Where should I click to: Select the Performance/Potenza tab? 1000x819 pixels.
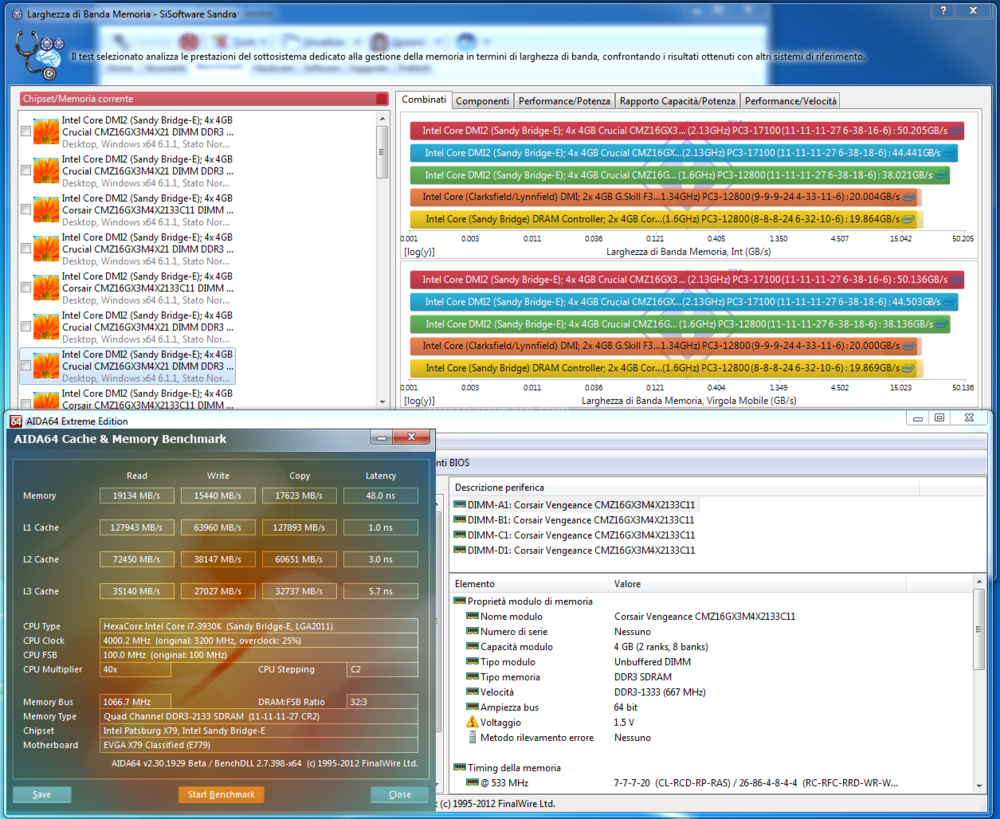tap(564, 101)
